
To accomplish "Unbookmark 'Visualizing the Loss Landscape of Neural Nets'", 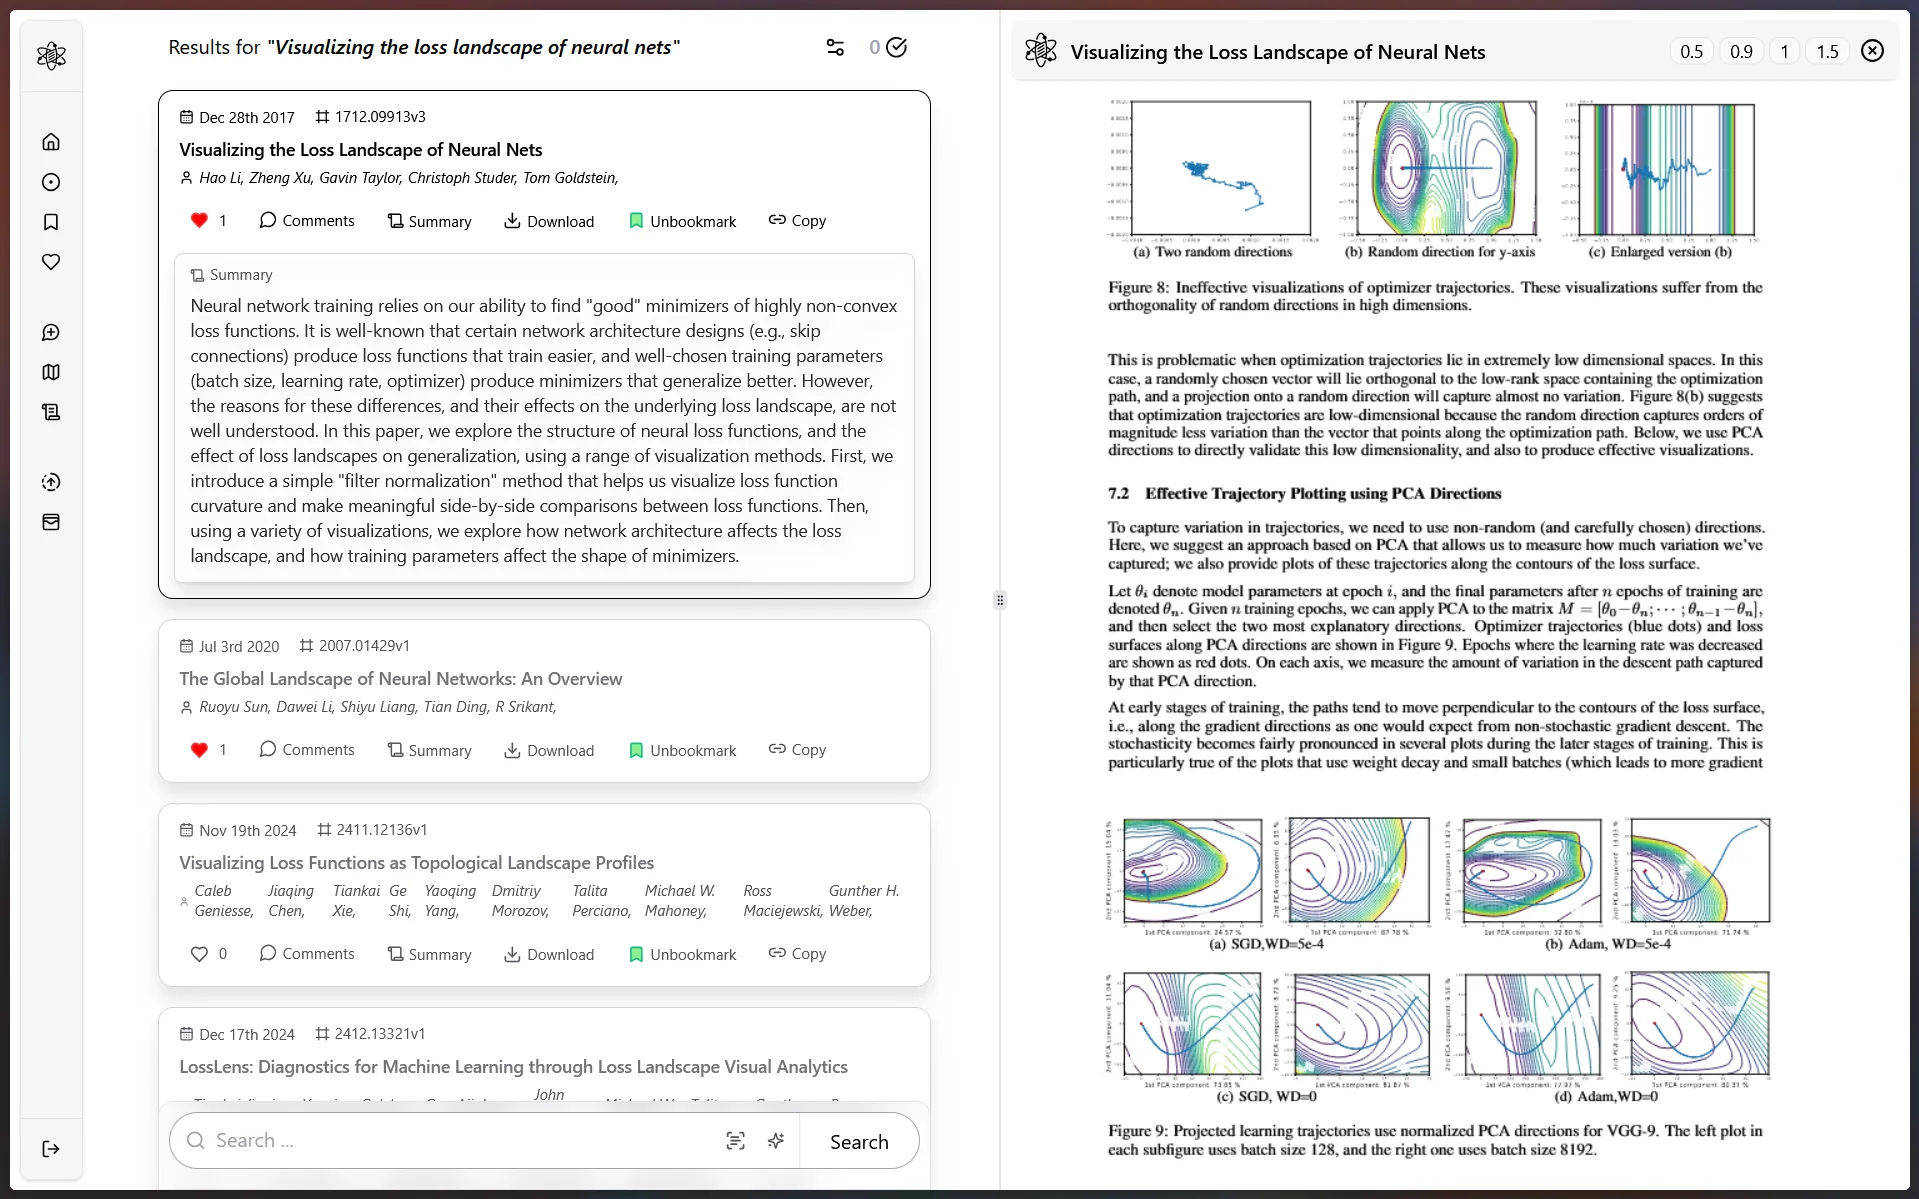I will click(x=682, y=221).
